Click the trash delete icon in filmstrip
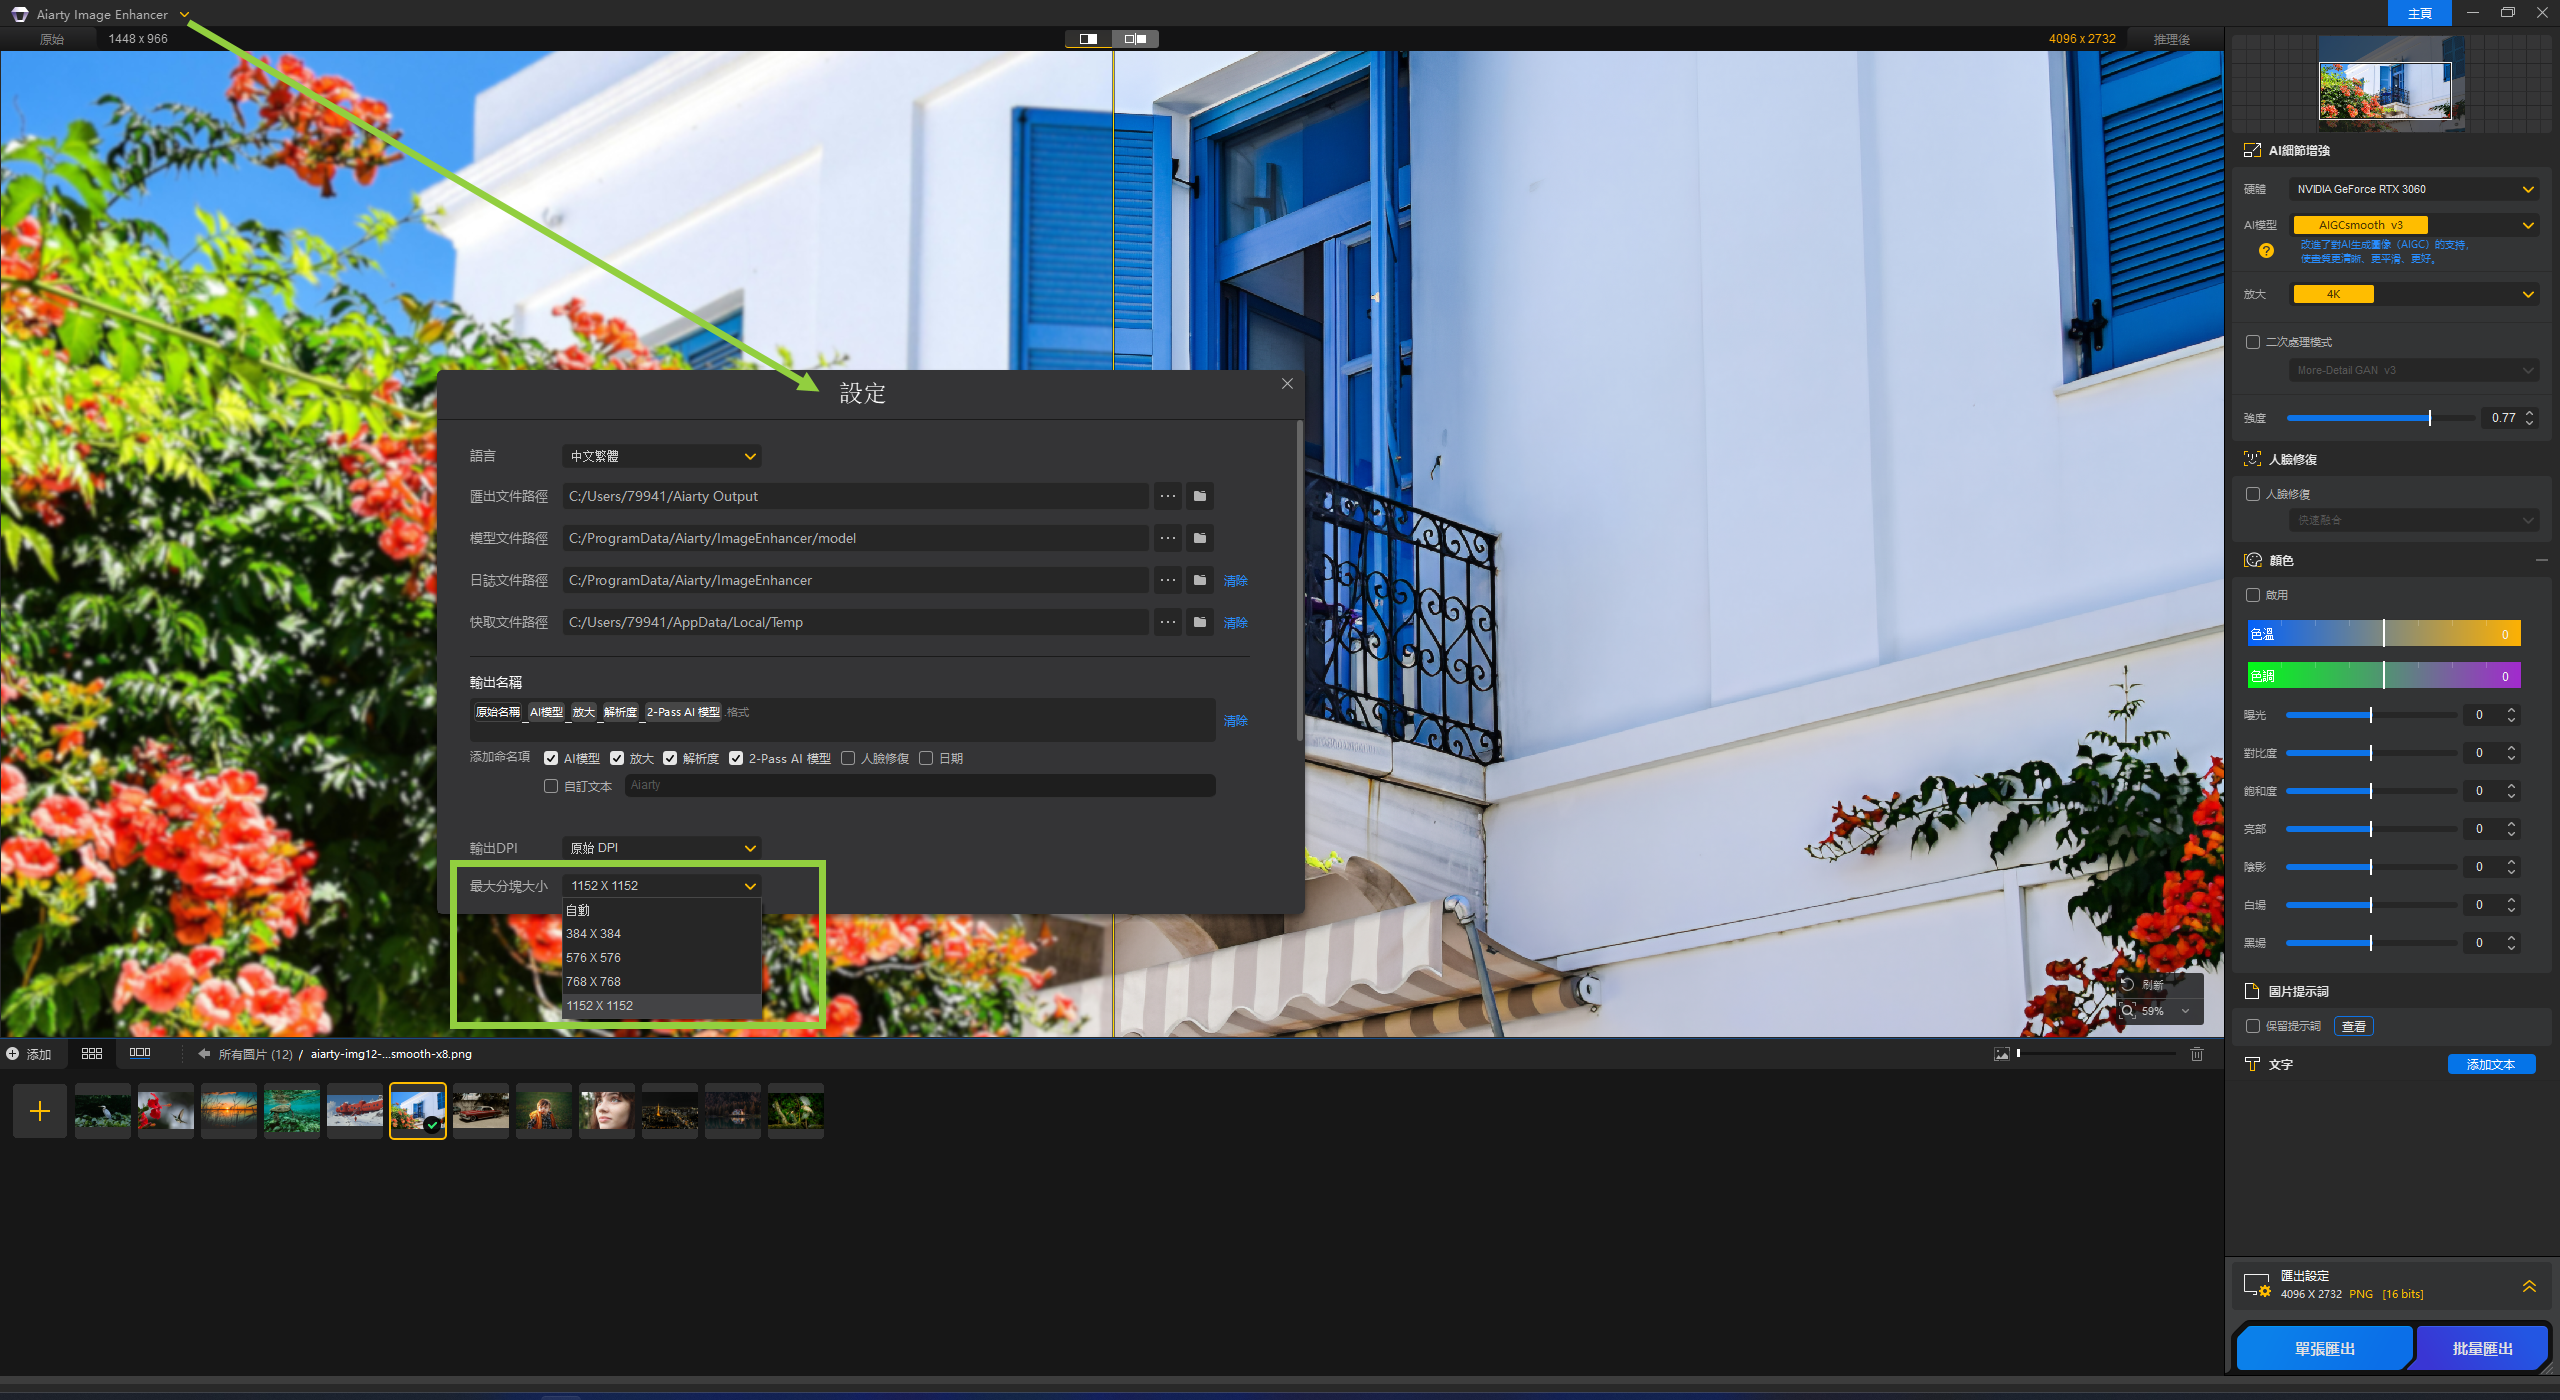Screen dimensions: 2560x1400 [2197, 1054]
